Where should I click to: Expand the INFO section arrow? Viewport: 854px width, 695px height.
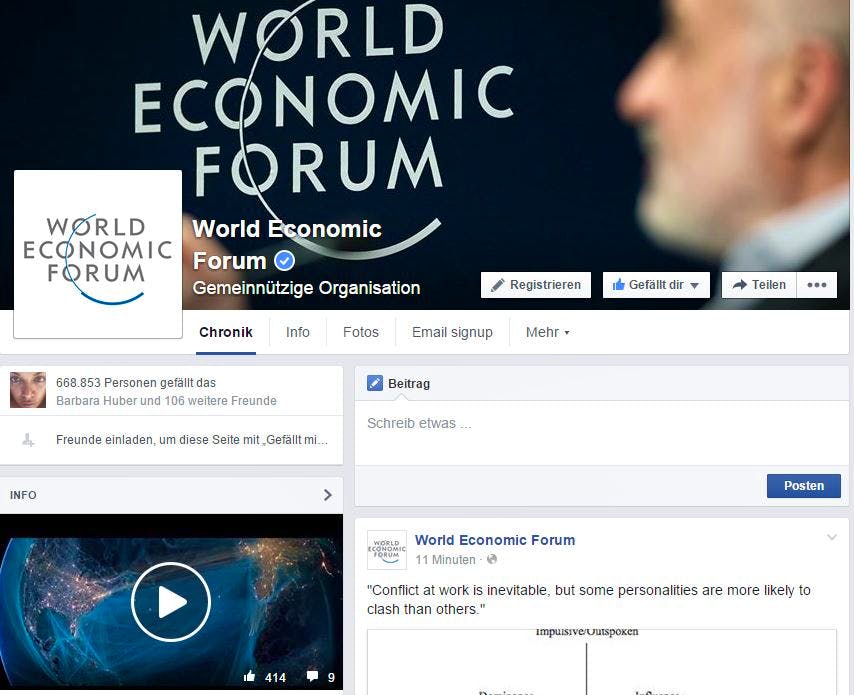pos(327,495)
